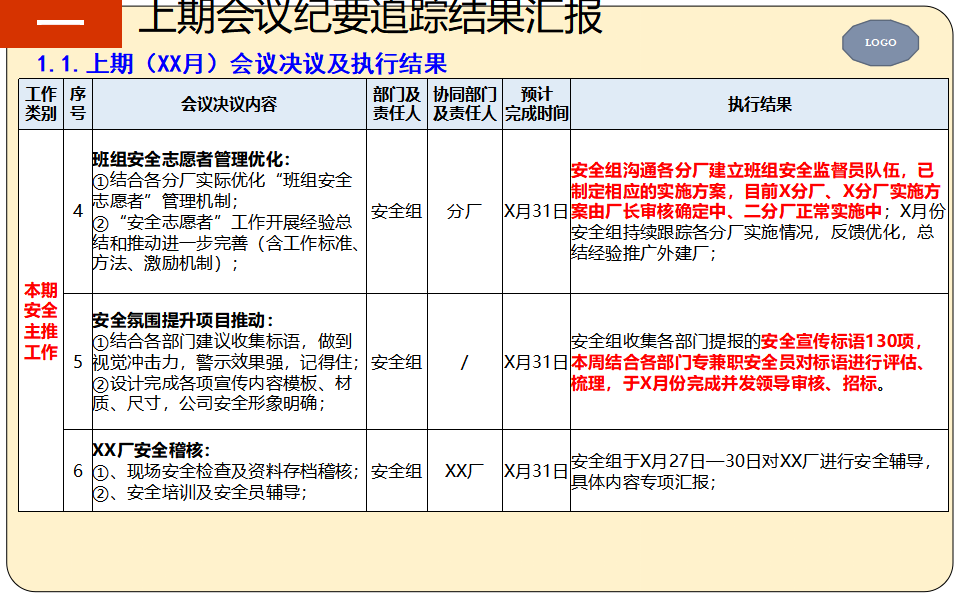The width and height of the screenshot is (960, 600).
Task: Click the 工作类别 column header
Action: (41, 104)
